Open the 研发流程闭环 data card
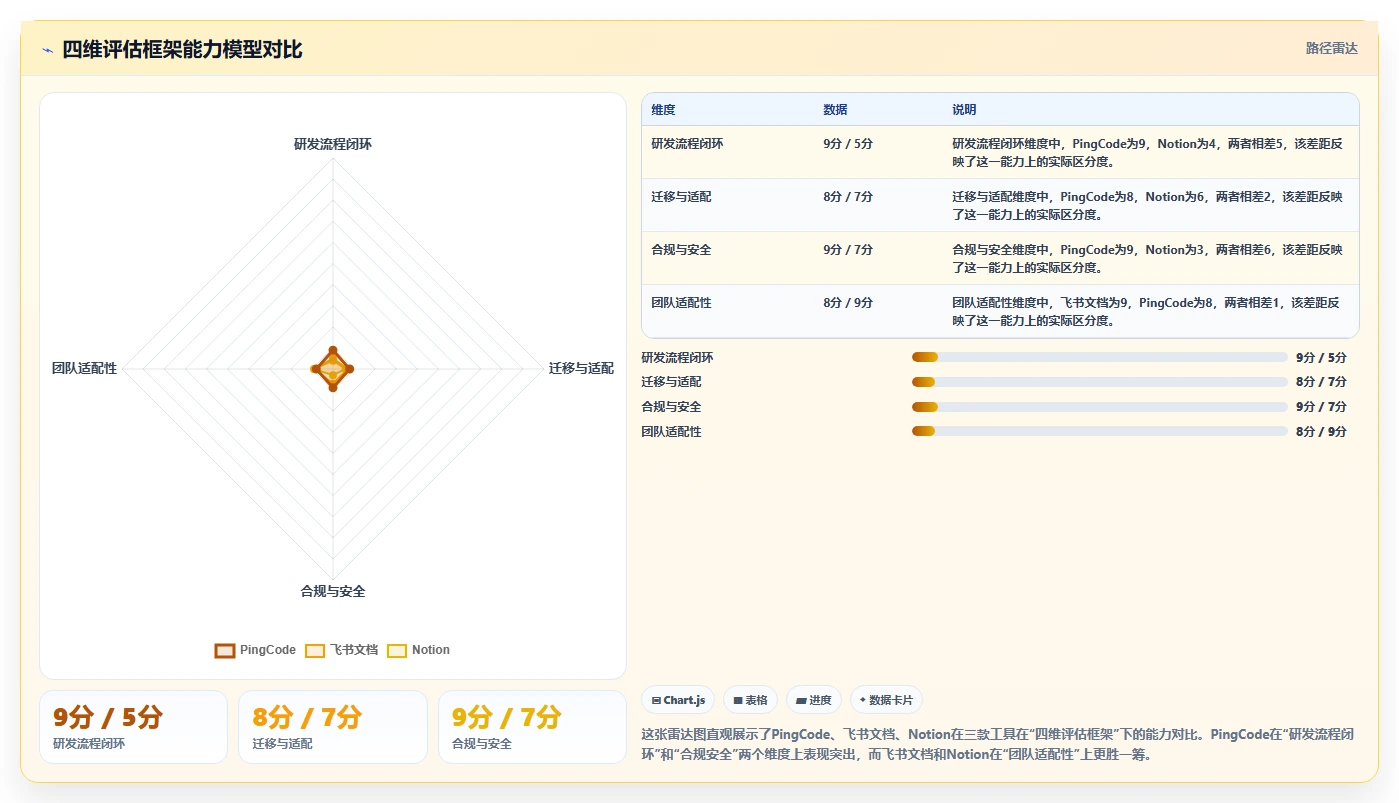 [x=133, y=727]
